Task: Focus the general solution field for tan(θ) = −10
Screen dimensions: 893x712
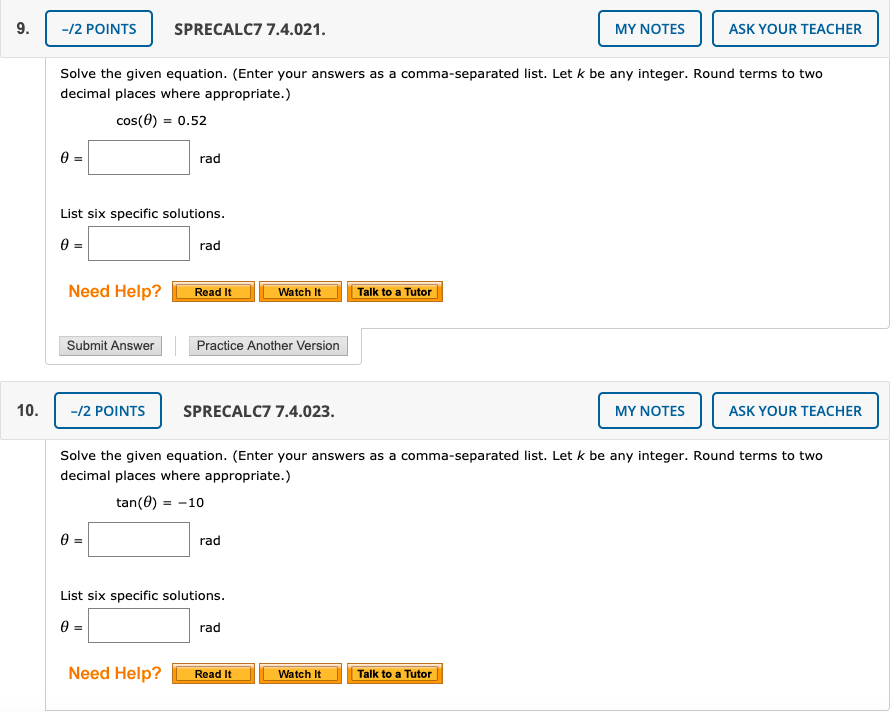Action: (139, 539)
